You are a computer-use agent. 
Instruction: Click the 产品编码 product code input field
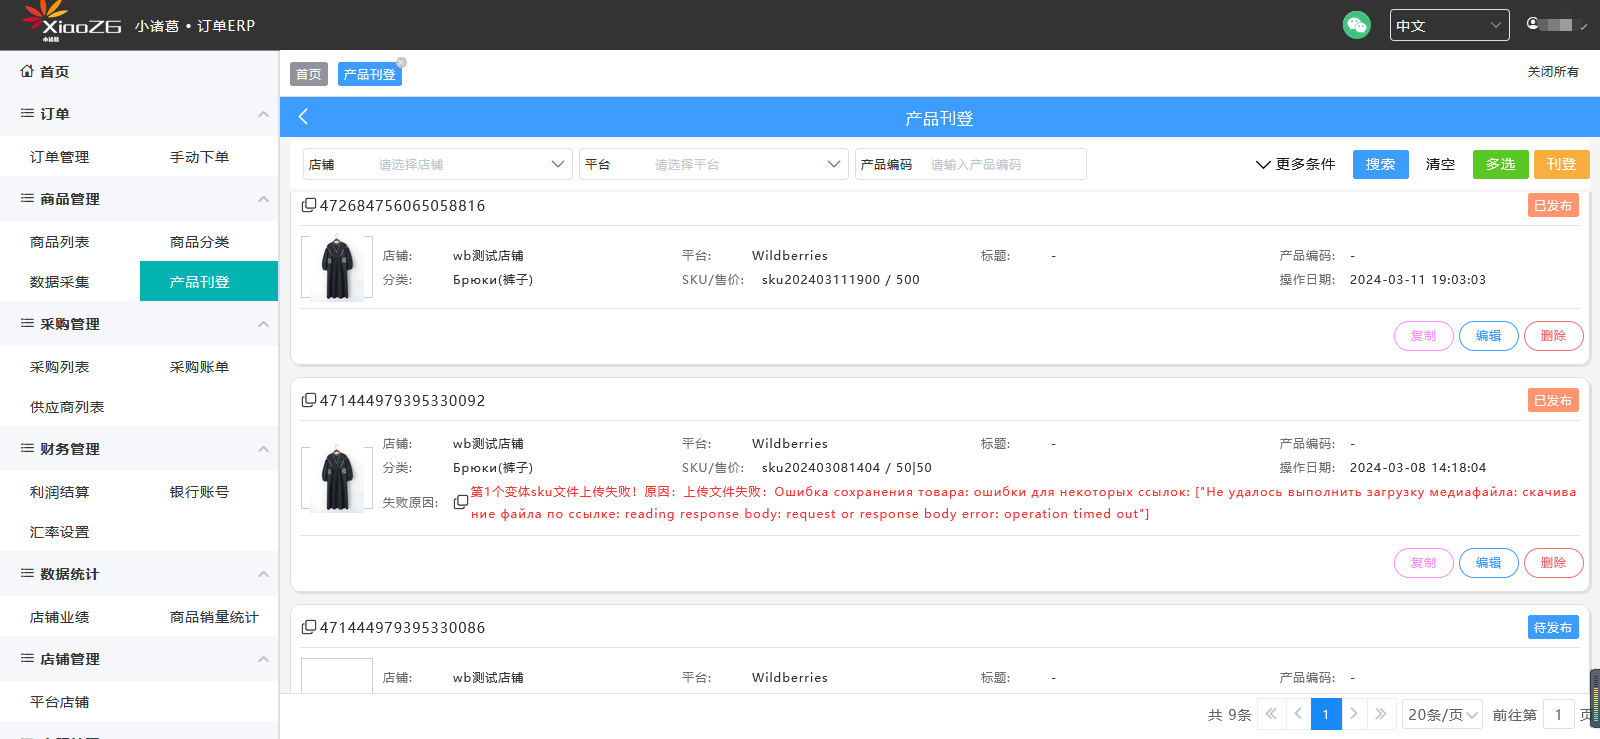tap(1004, 164)
